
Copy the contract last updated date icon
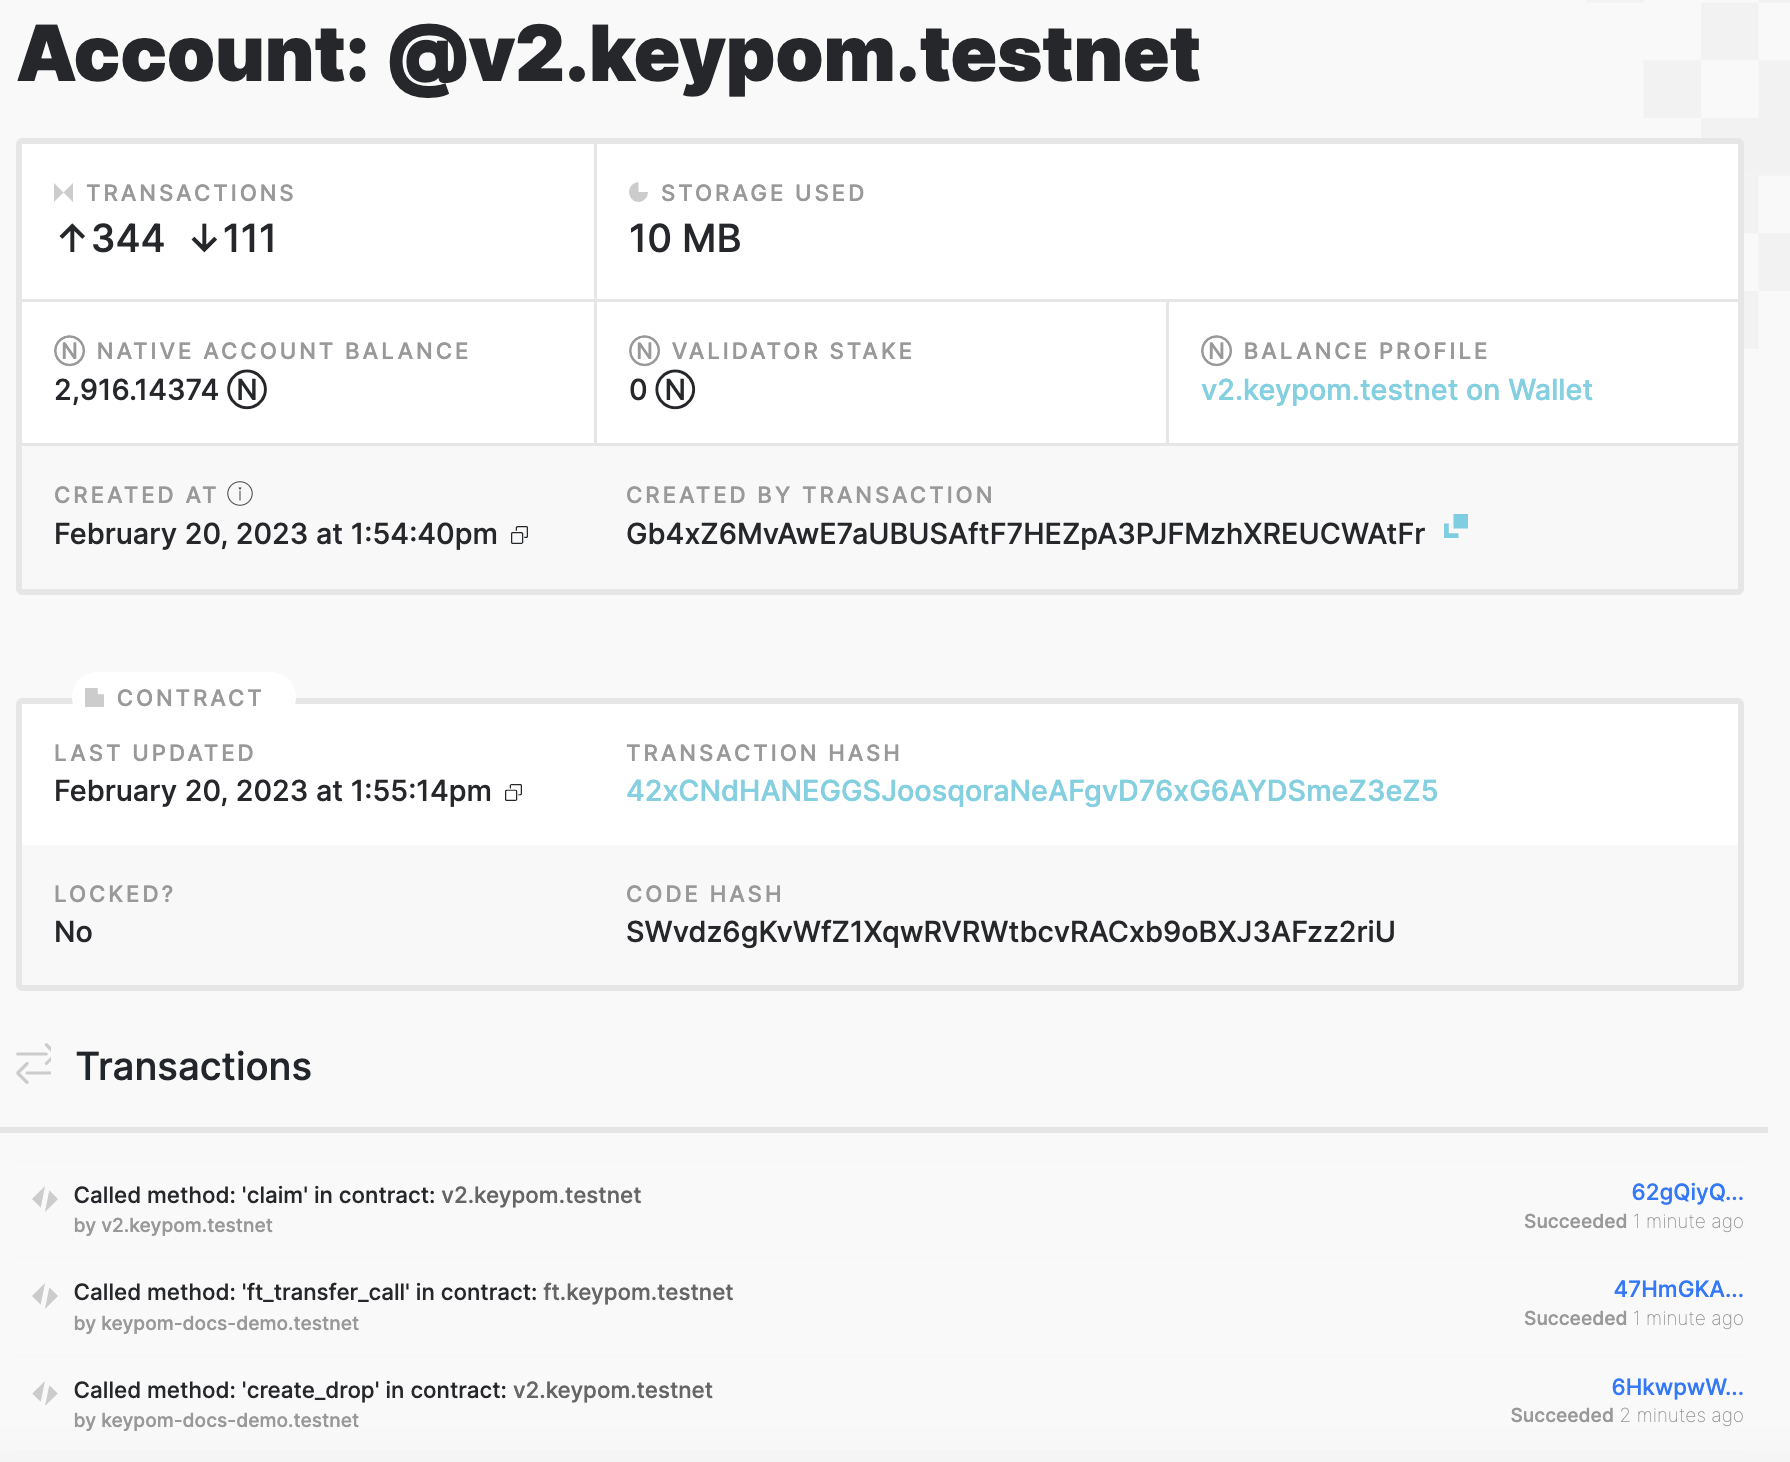pos(513,793)
